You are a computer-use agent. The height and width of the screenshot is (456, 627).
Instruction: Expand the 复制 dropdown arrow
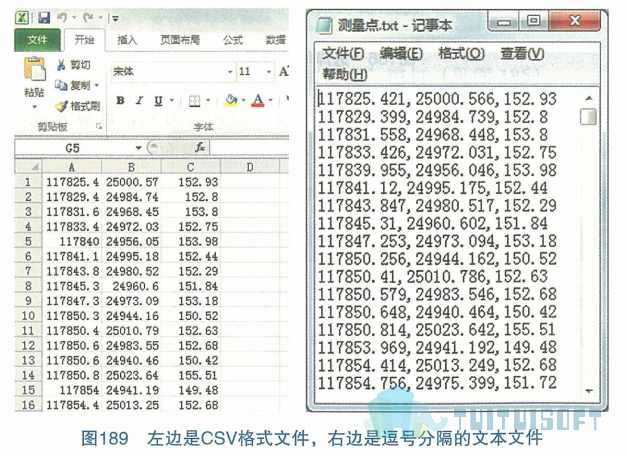[96, 86]
